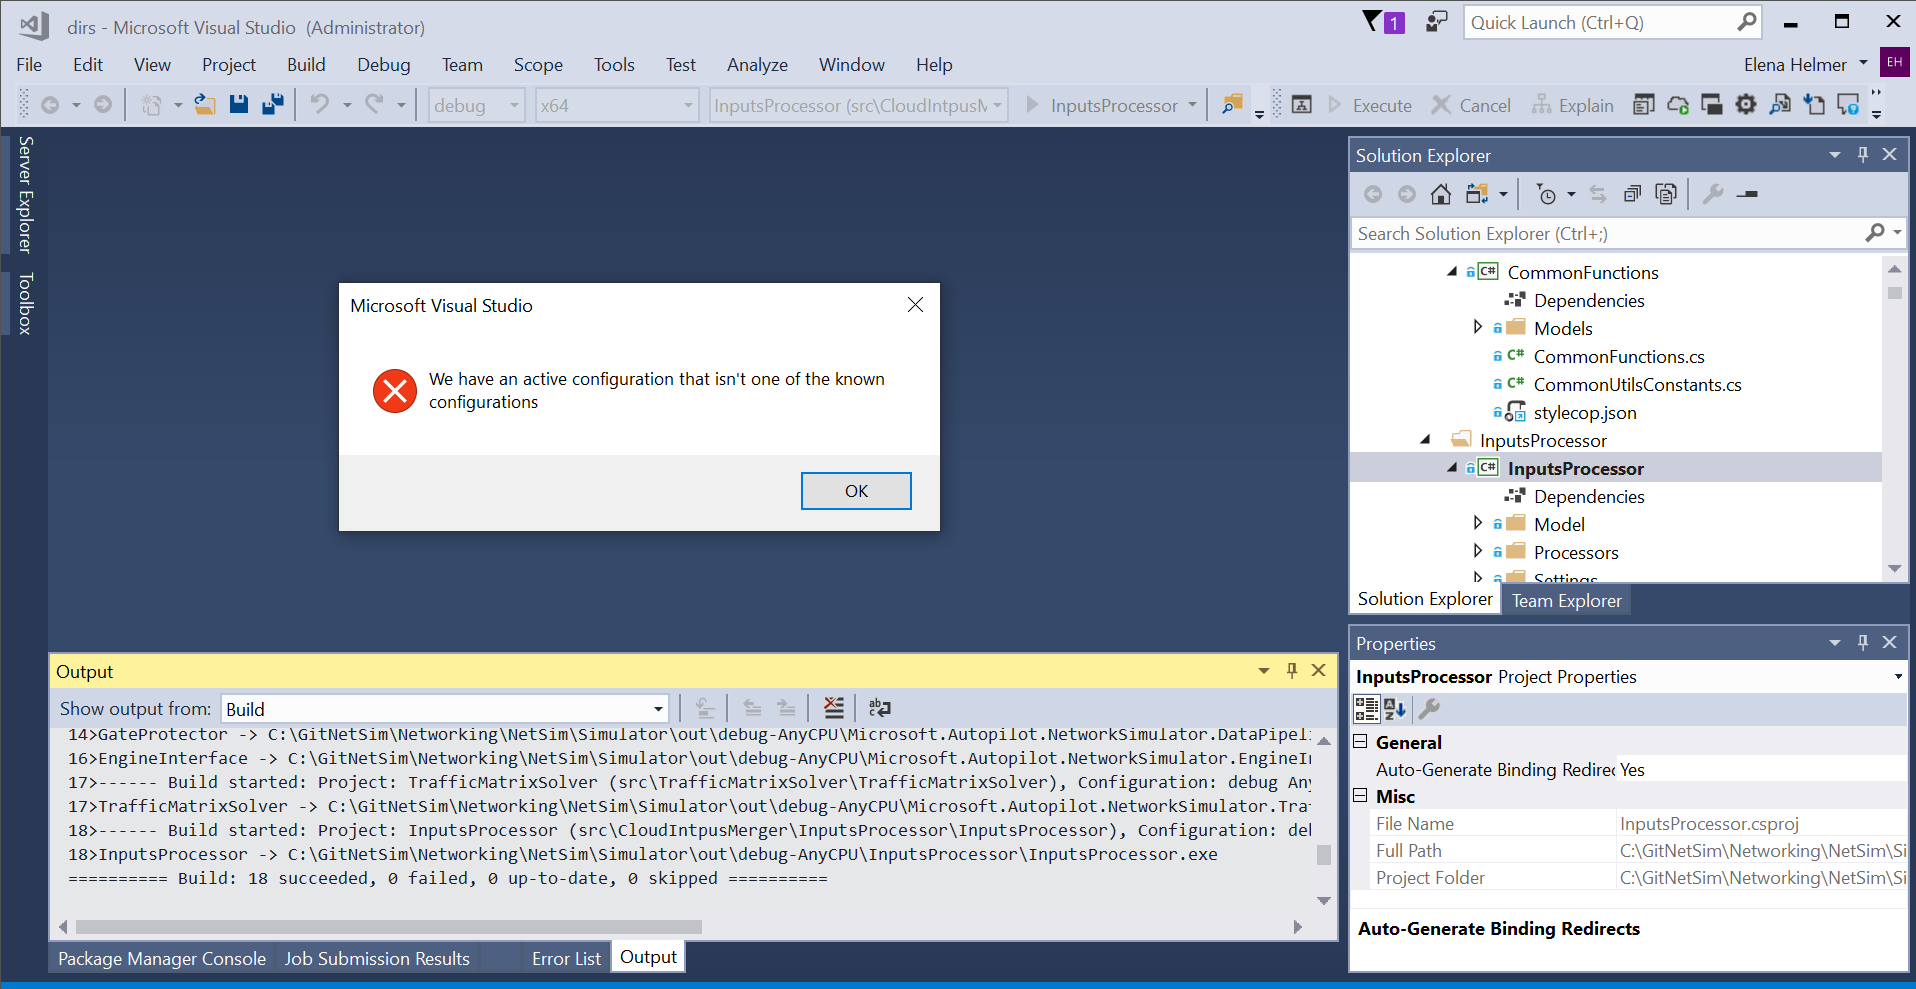The height and width of the screenshot is (989, 1916).
Task: Click the notifications flag icon
Action: [x=1384, y=22]
